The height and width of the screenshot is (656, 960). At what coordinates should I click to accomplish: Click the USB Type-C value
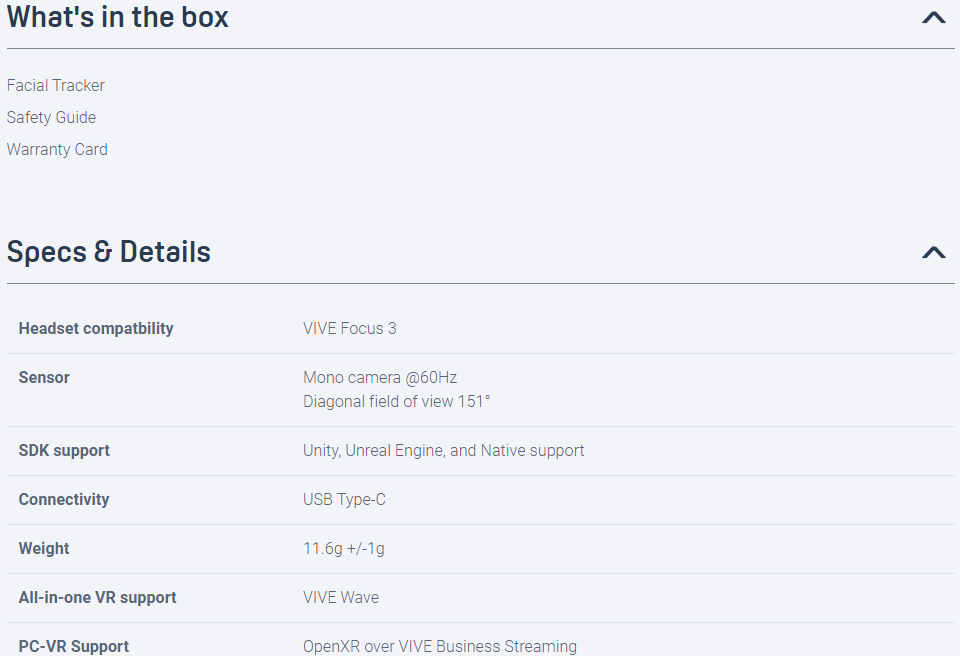pyautogui.click(x=344, y=500)
